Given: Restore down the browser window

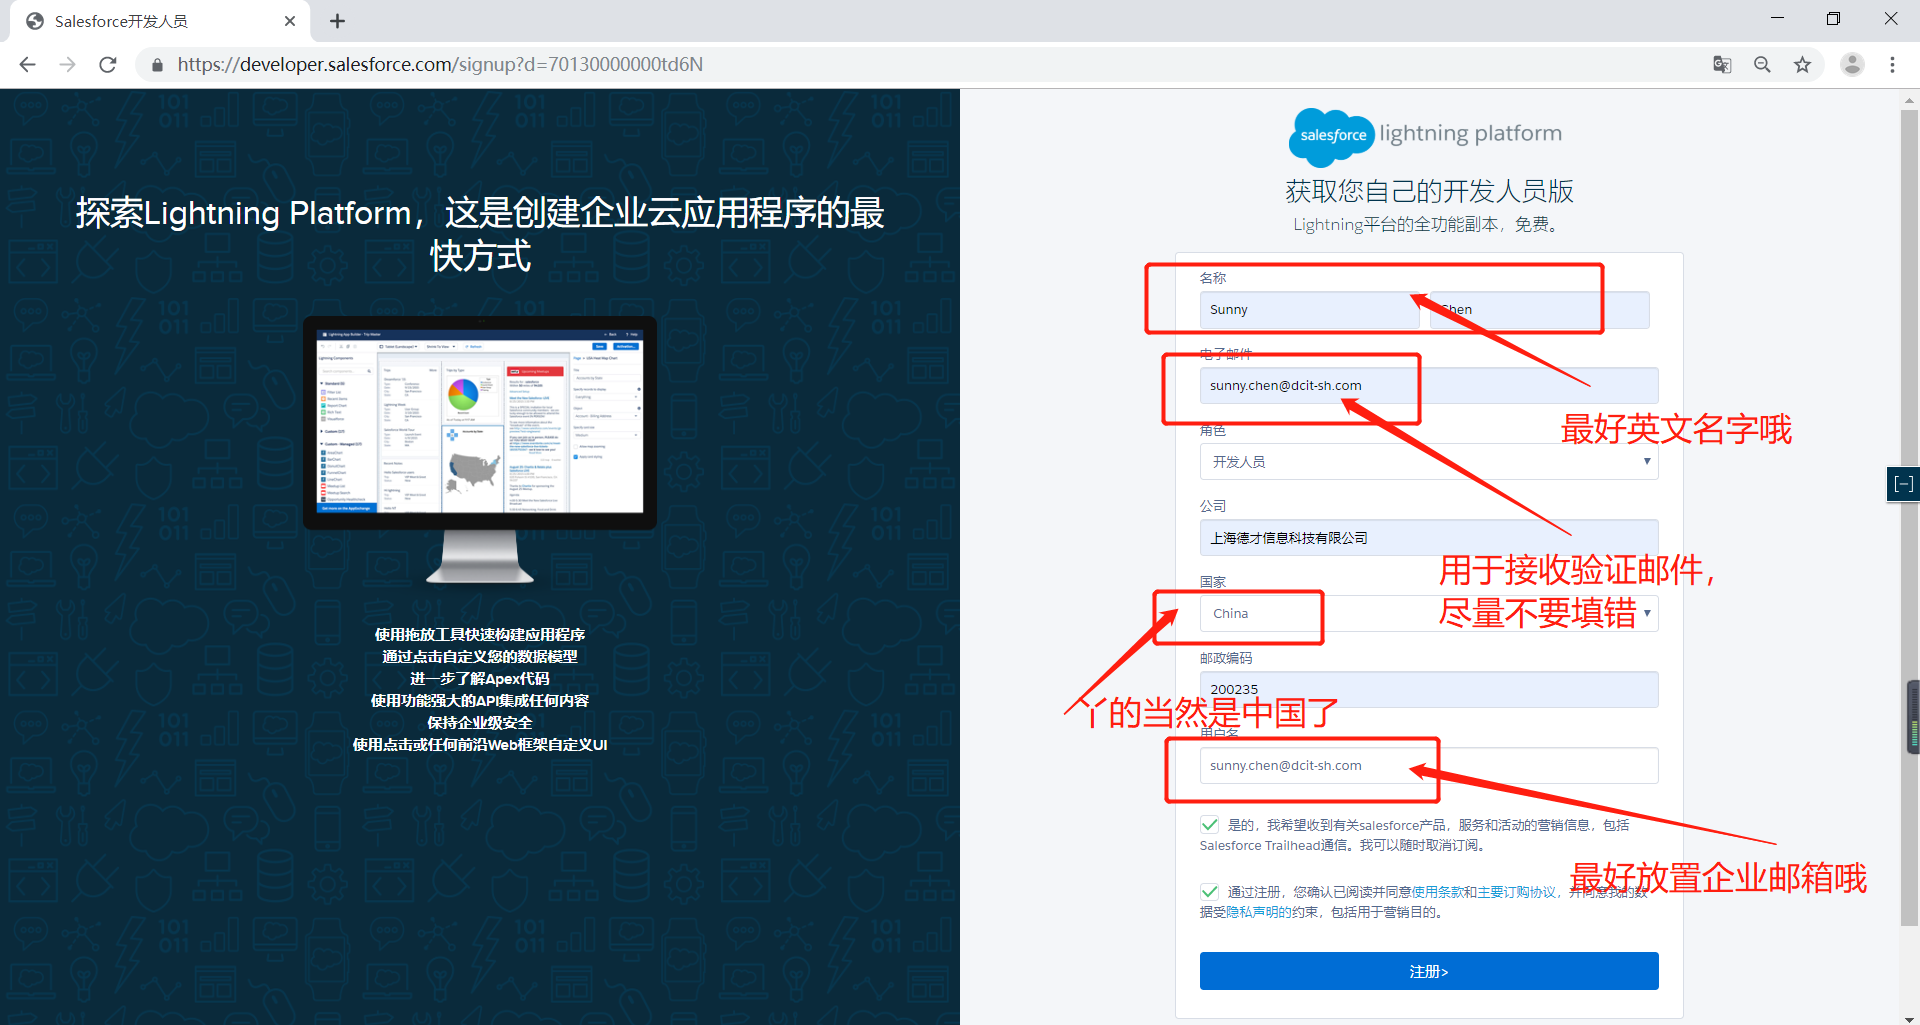Looking at the screenshot, I should (1833, 19).
